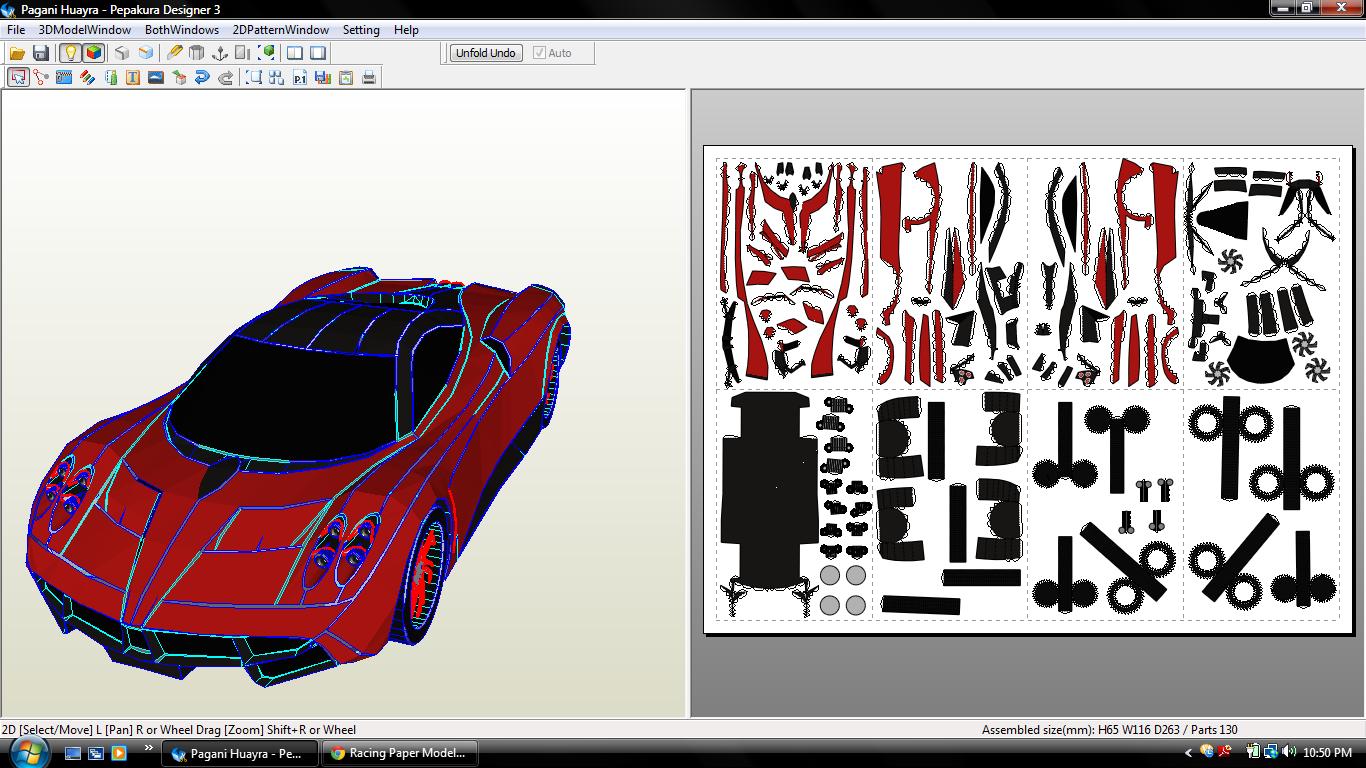Click the dashed selection rectangle icon
Screen dimensions: 1366x768
(254, 77)
